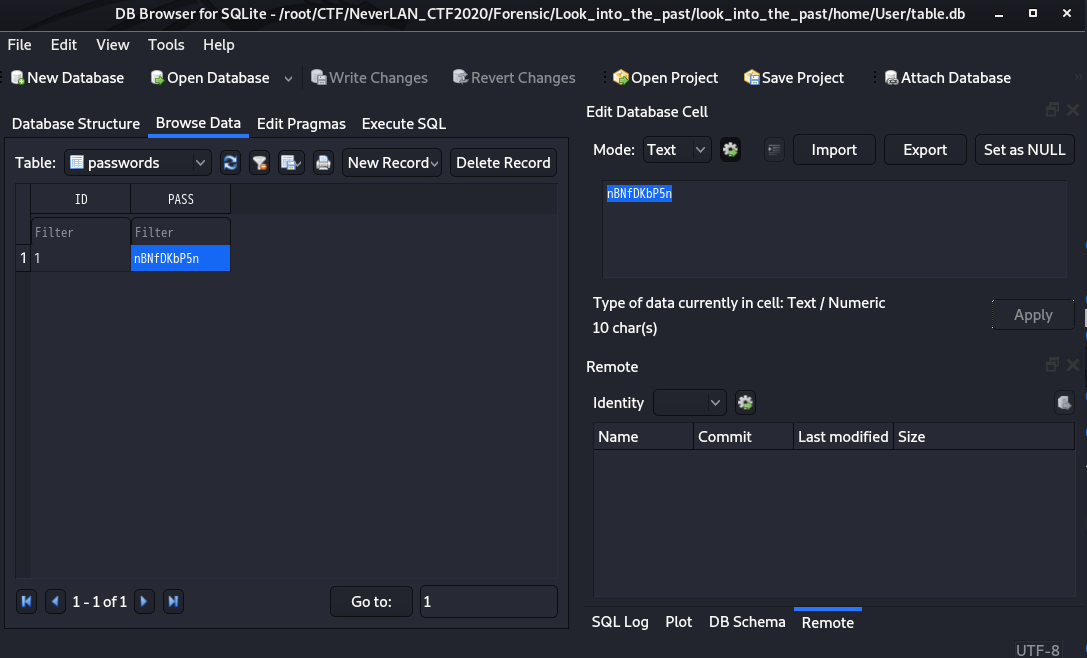Open the Tools menu

click(x=166, y=45)
